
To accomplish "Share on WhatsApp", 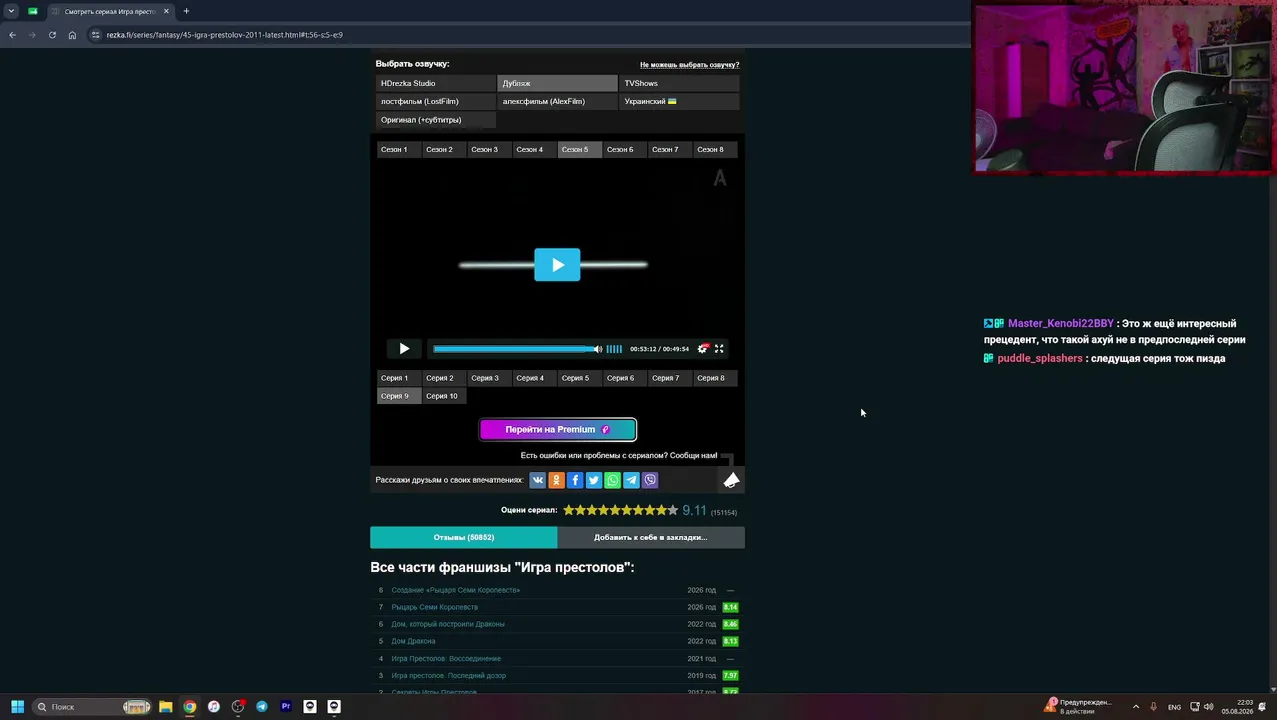I will (x=612, y=480).
